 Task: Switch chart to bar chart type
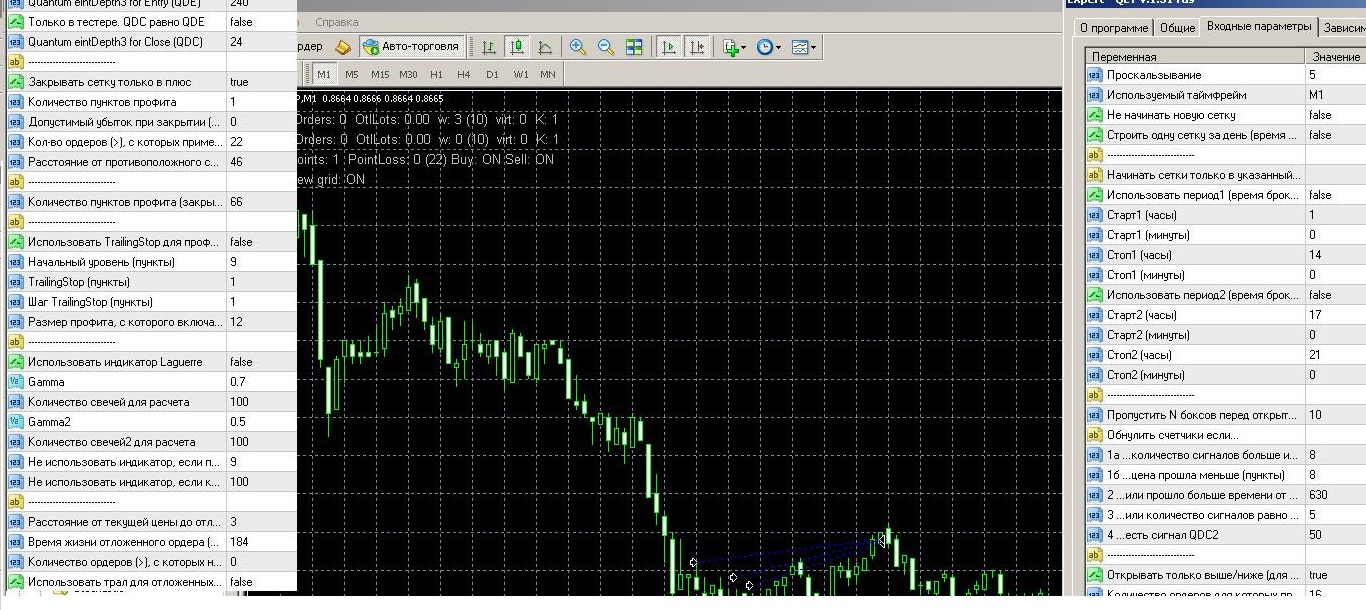tap(489, 47)
